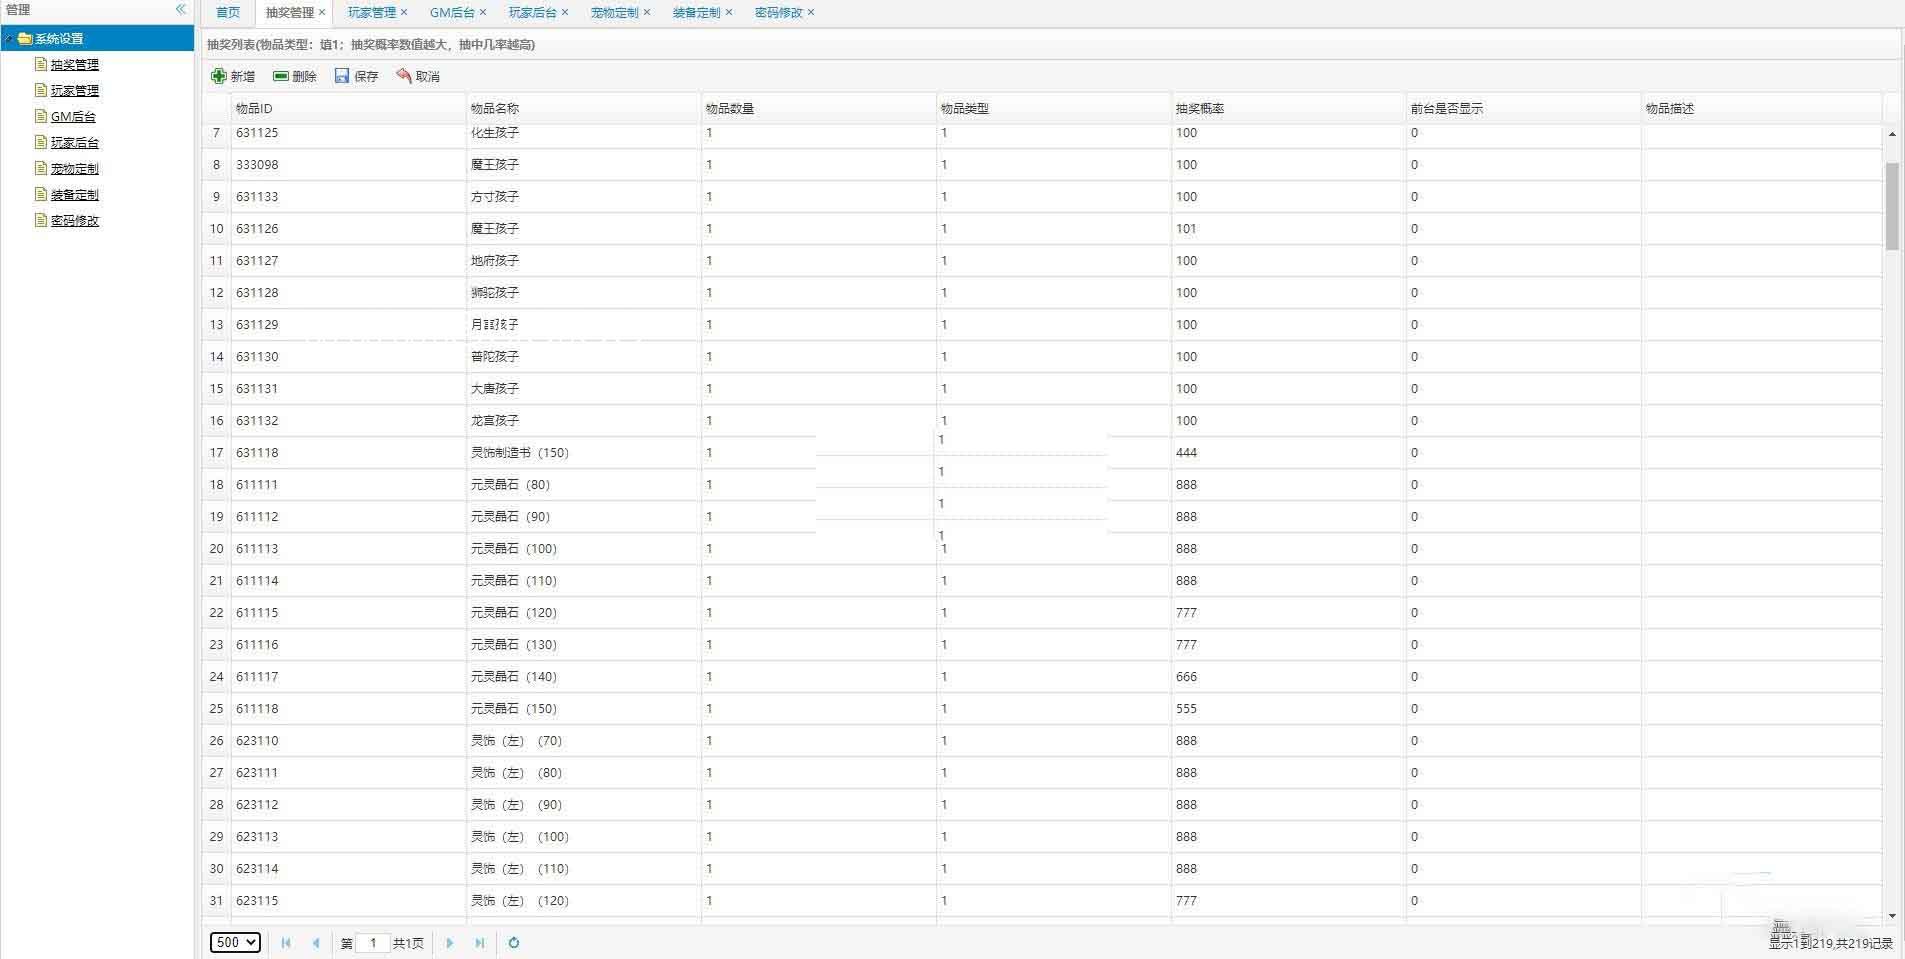The image size is (1905, 959).
Task: Click the page number input field
Action: click(x=373, y=942)
